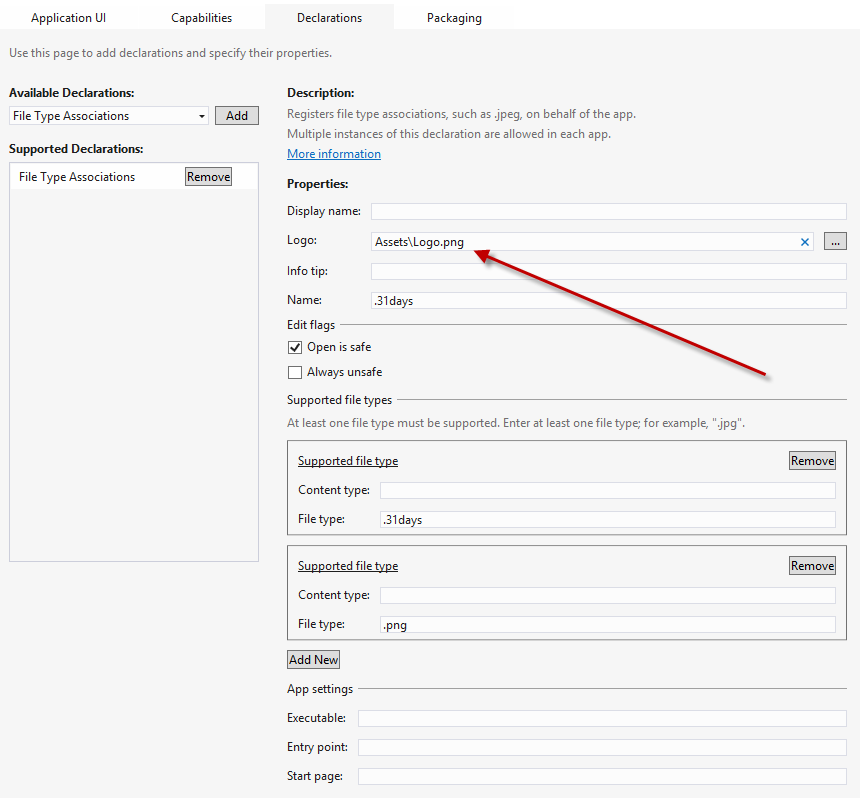Switch to the Capabilities tab
Viewport: 860px width, 798px height.
(x=201, y=18)
